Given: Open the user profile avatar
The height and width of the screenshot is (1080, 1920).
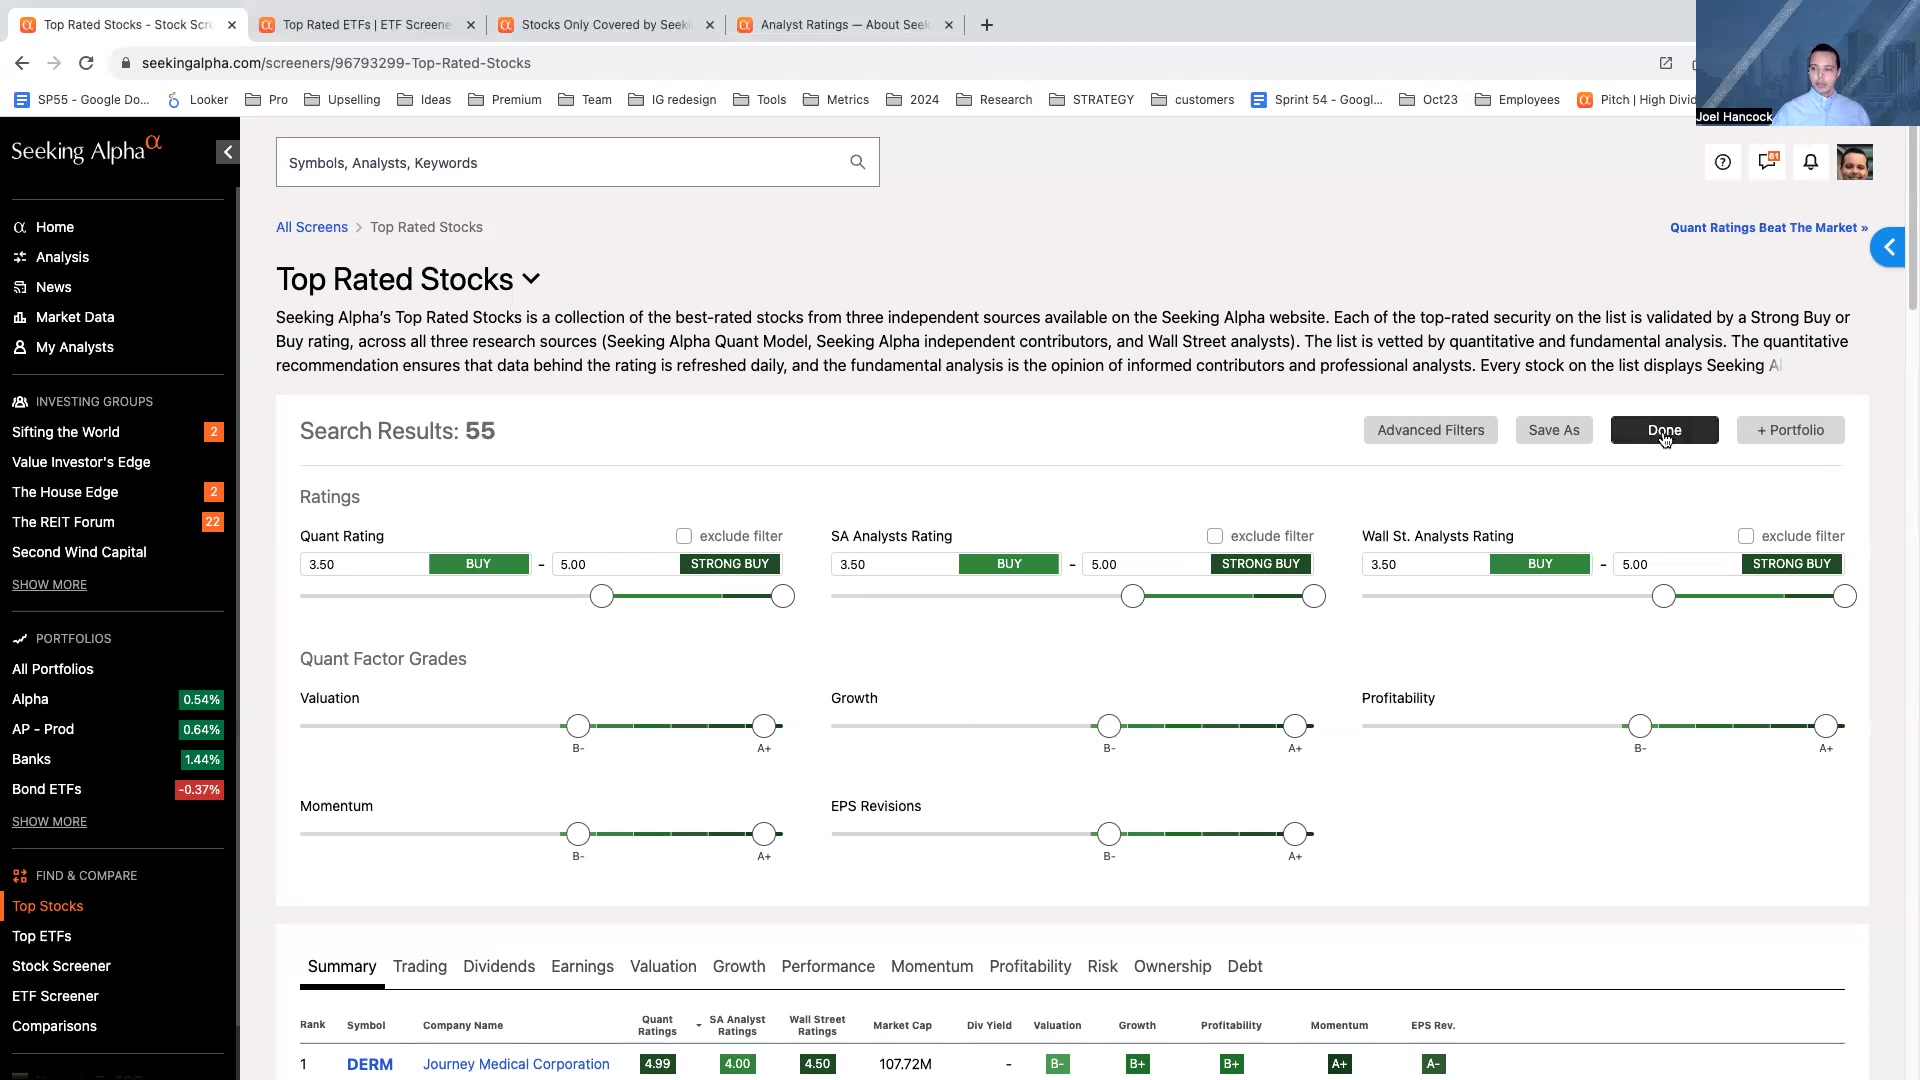Looking at the screenshot, I should point(1855,162).
